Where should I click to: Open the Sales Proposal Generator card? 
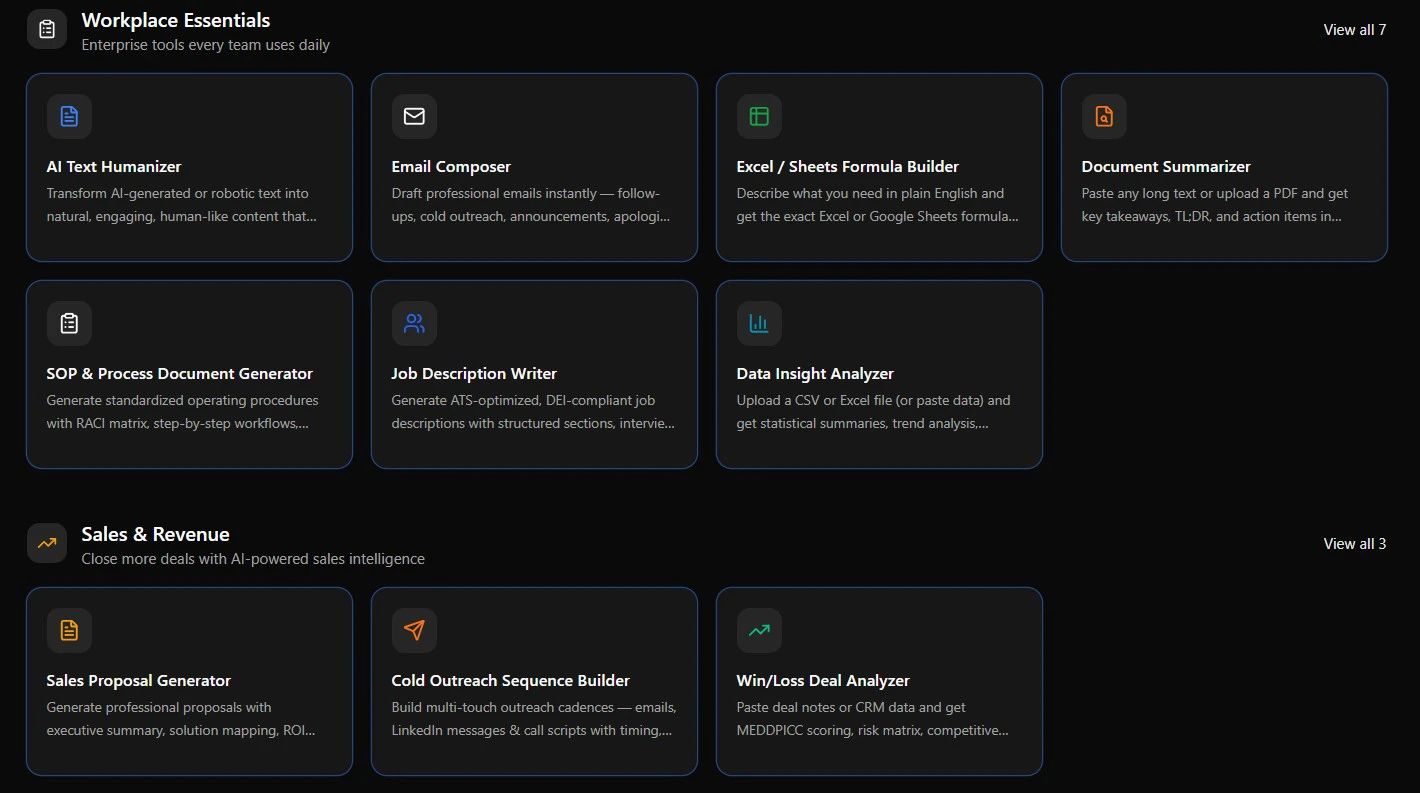[189, 681]
